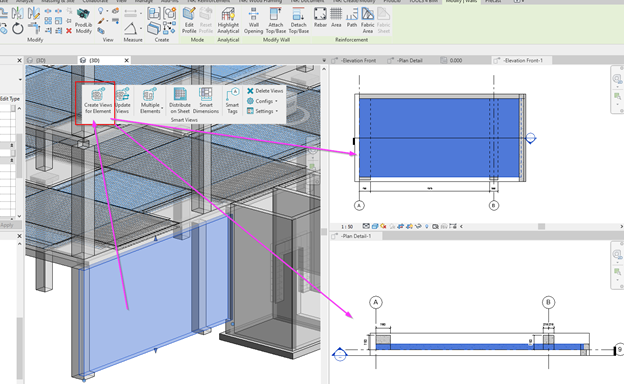Screen dimensions: 624x384
Task: Click the ProdLib Modify tool
Action: point(83,21)
